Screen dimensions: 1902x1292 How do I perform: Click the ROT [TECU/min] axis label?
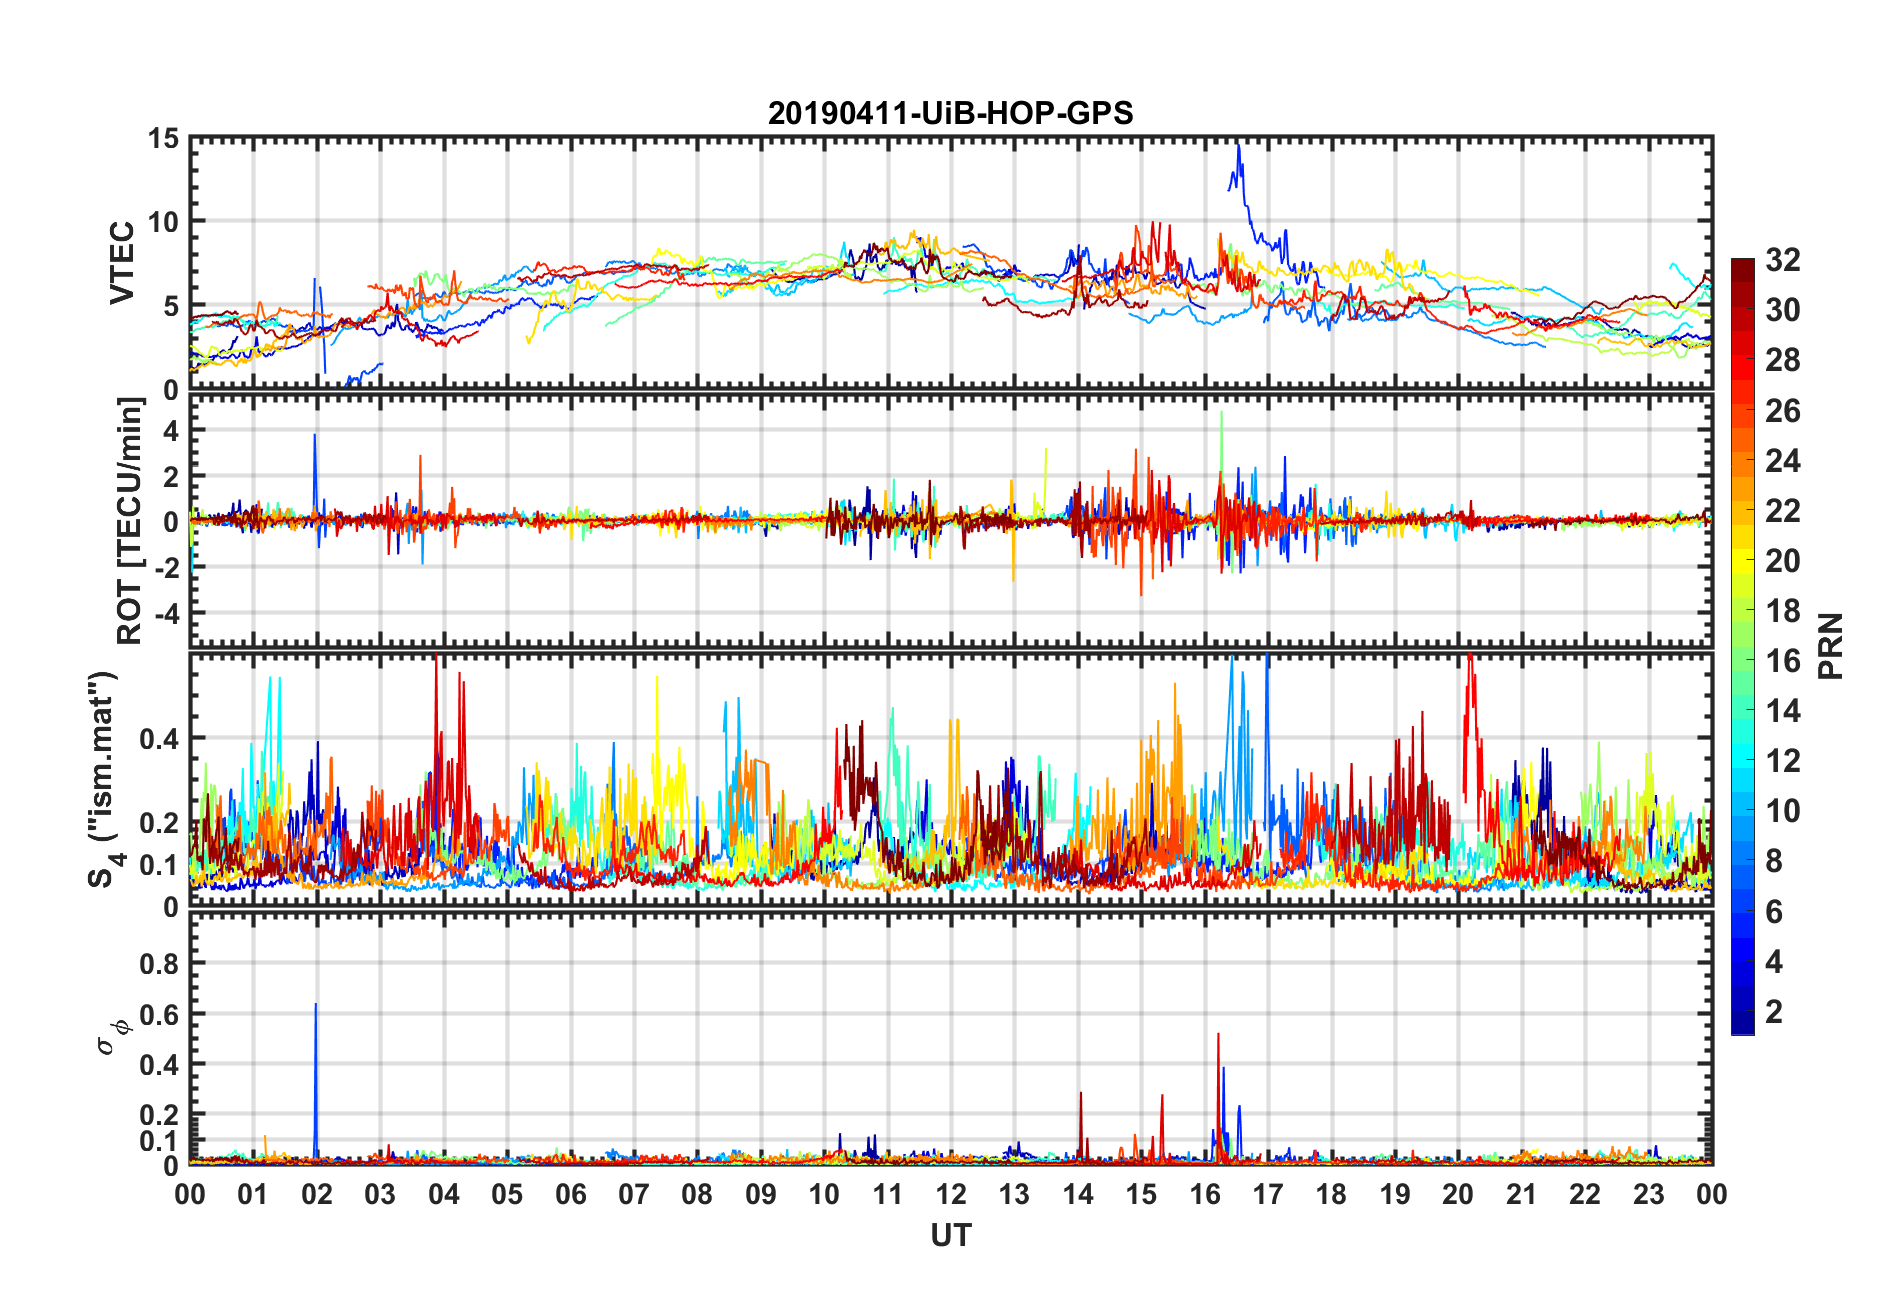point(130,521)
